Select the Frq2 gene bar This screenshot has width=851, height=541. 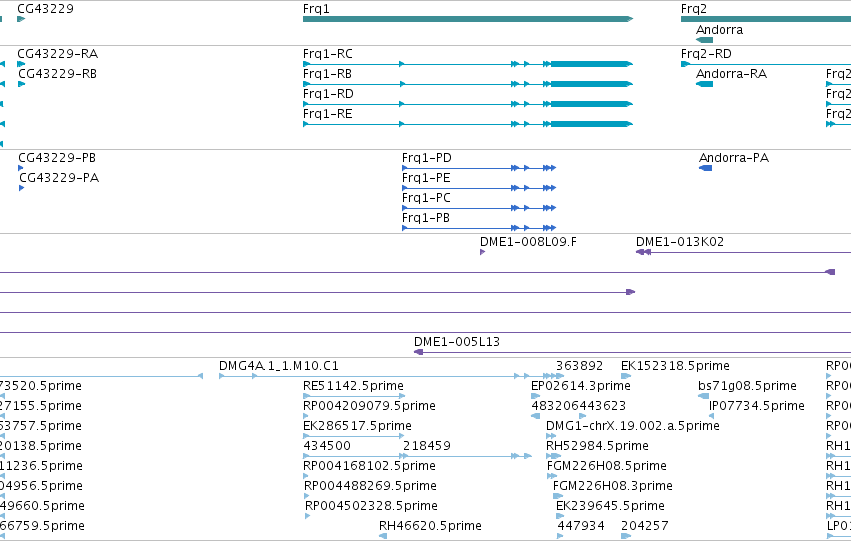[x=766, y=19]
